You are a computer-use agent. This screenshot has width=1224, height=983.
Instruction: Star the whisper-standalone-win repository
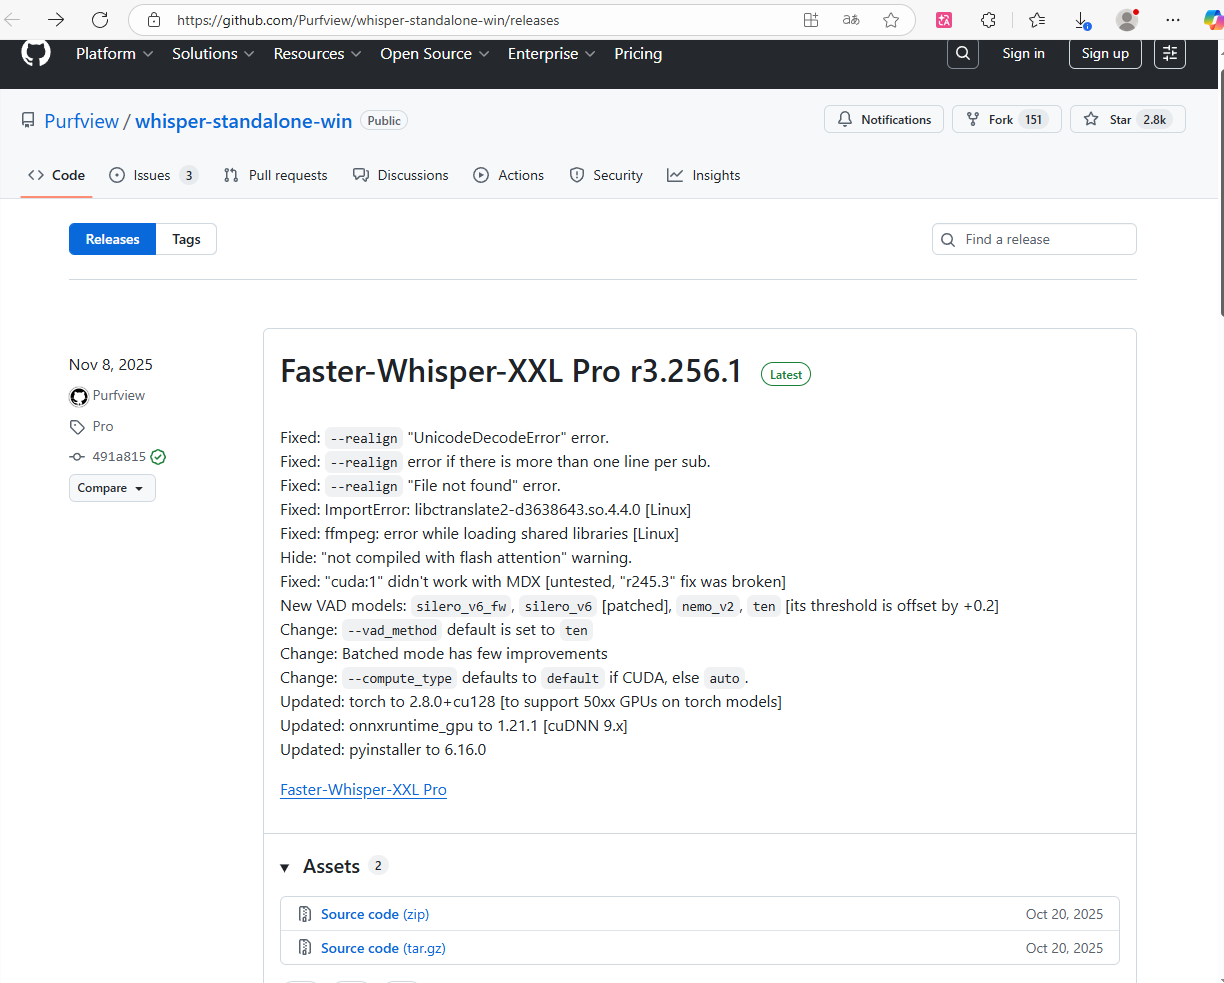[x=1127, y=120]
